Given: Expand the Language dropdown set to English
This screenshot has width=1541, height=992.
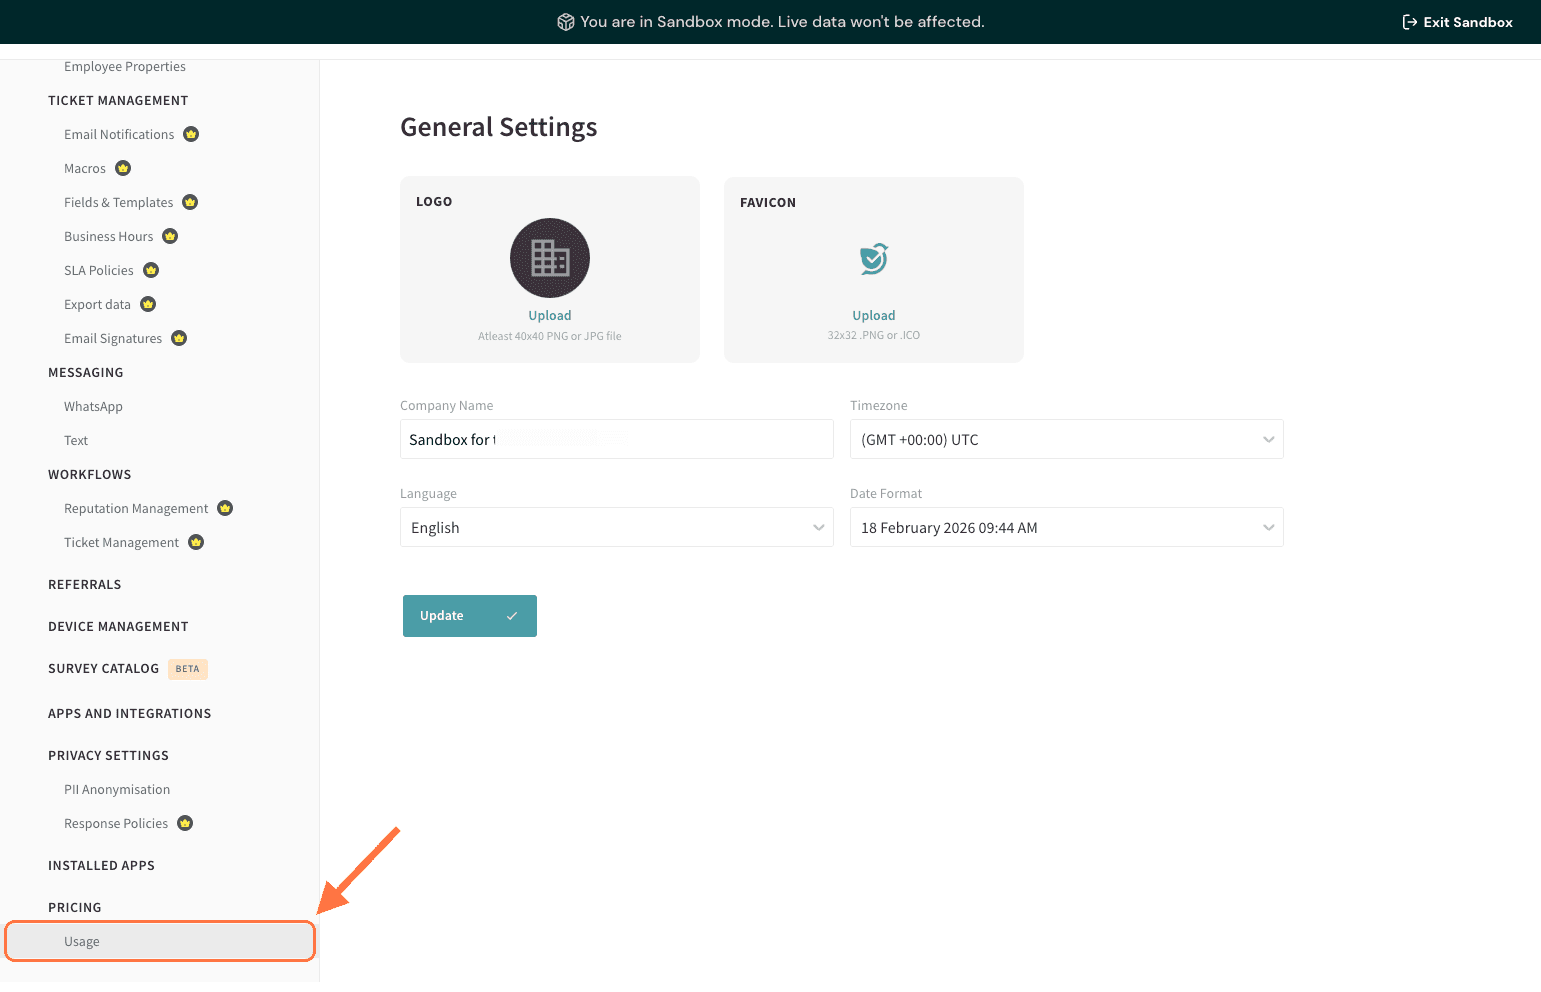Looking at the screenshot, I should pos(616,527).
